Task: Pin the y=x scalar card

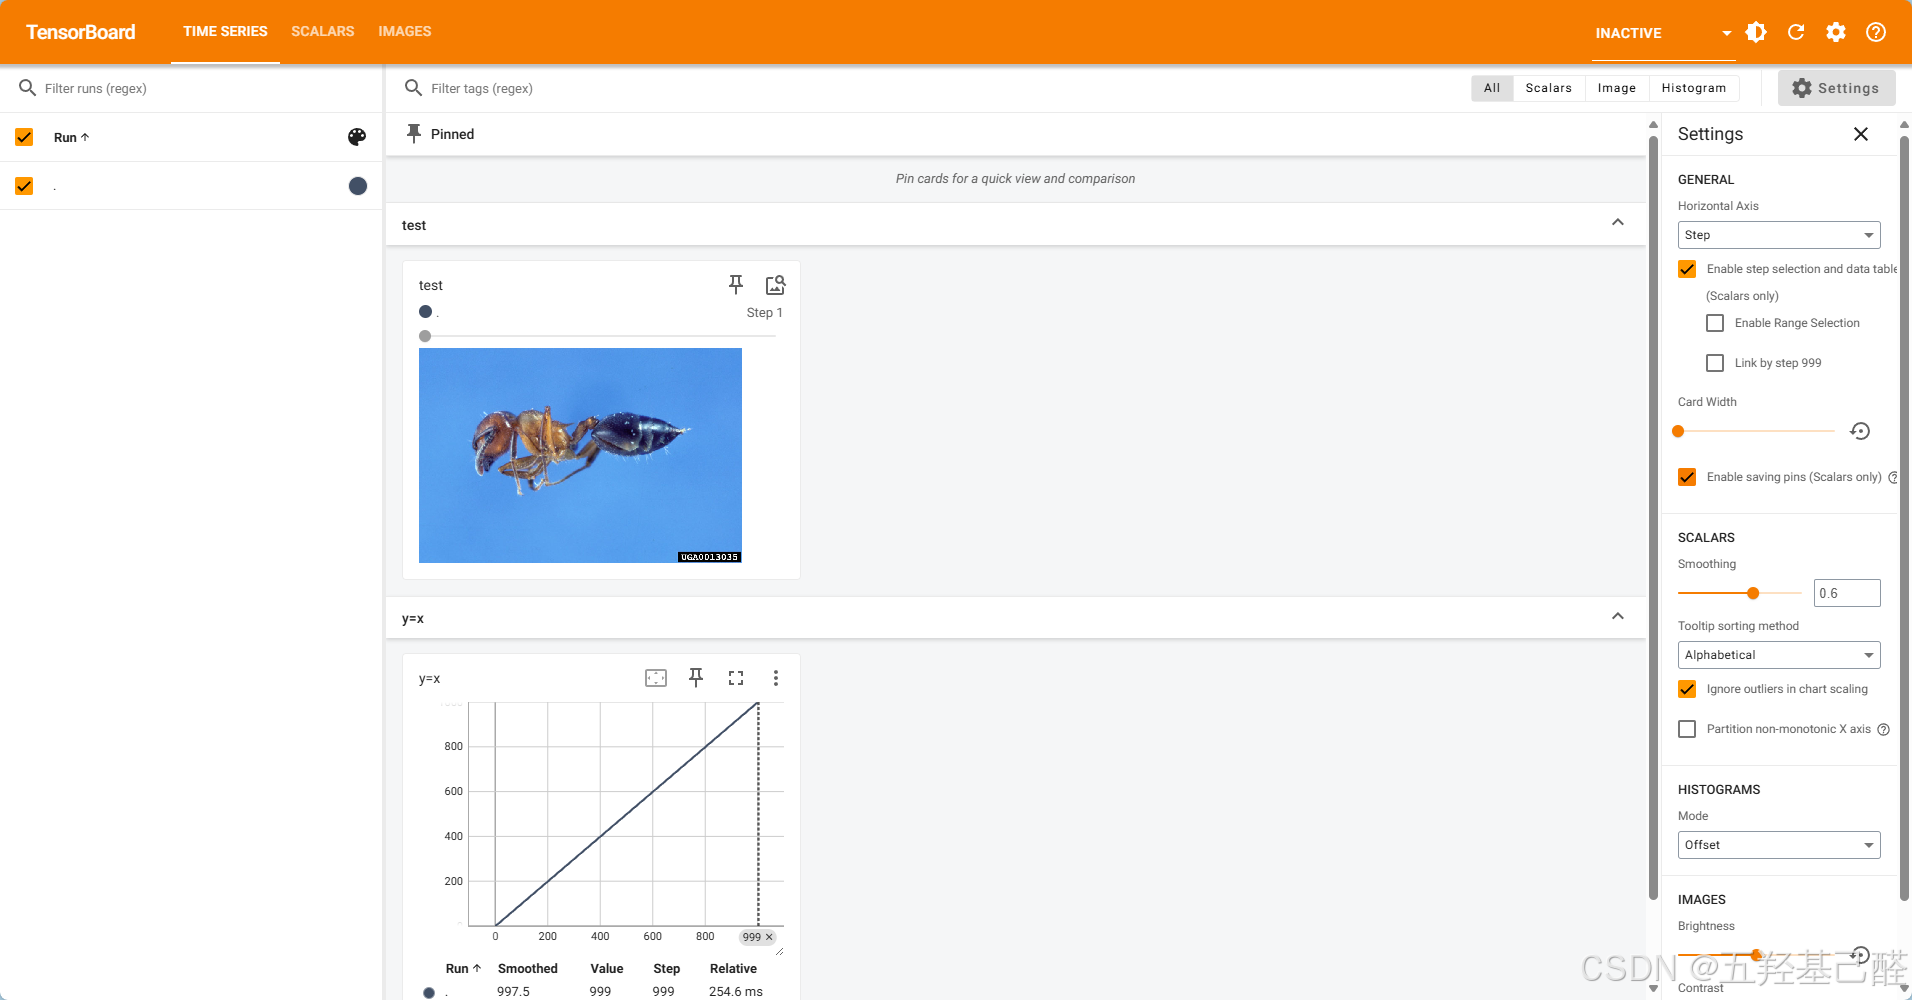Action: [x=696, y=678]
